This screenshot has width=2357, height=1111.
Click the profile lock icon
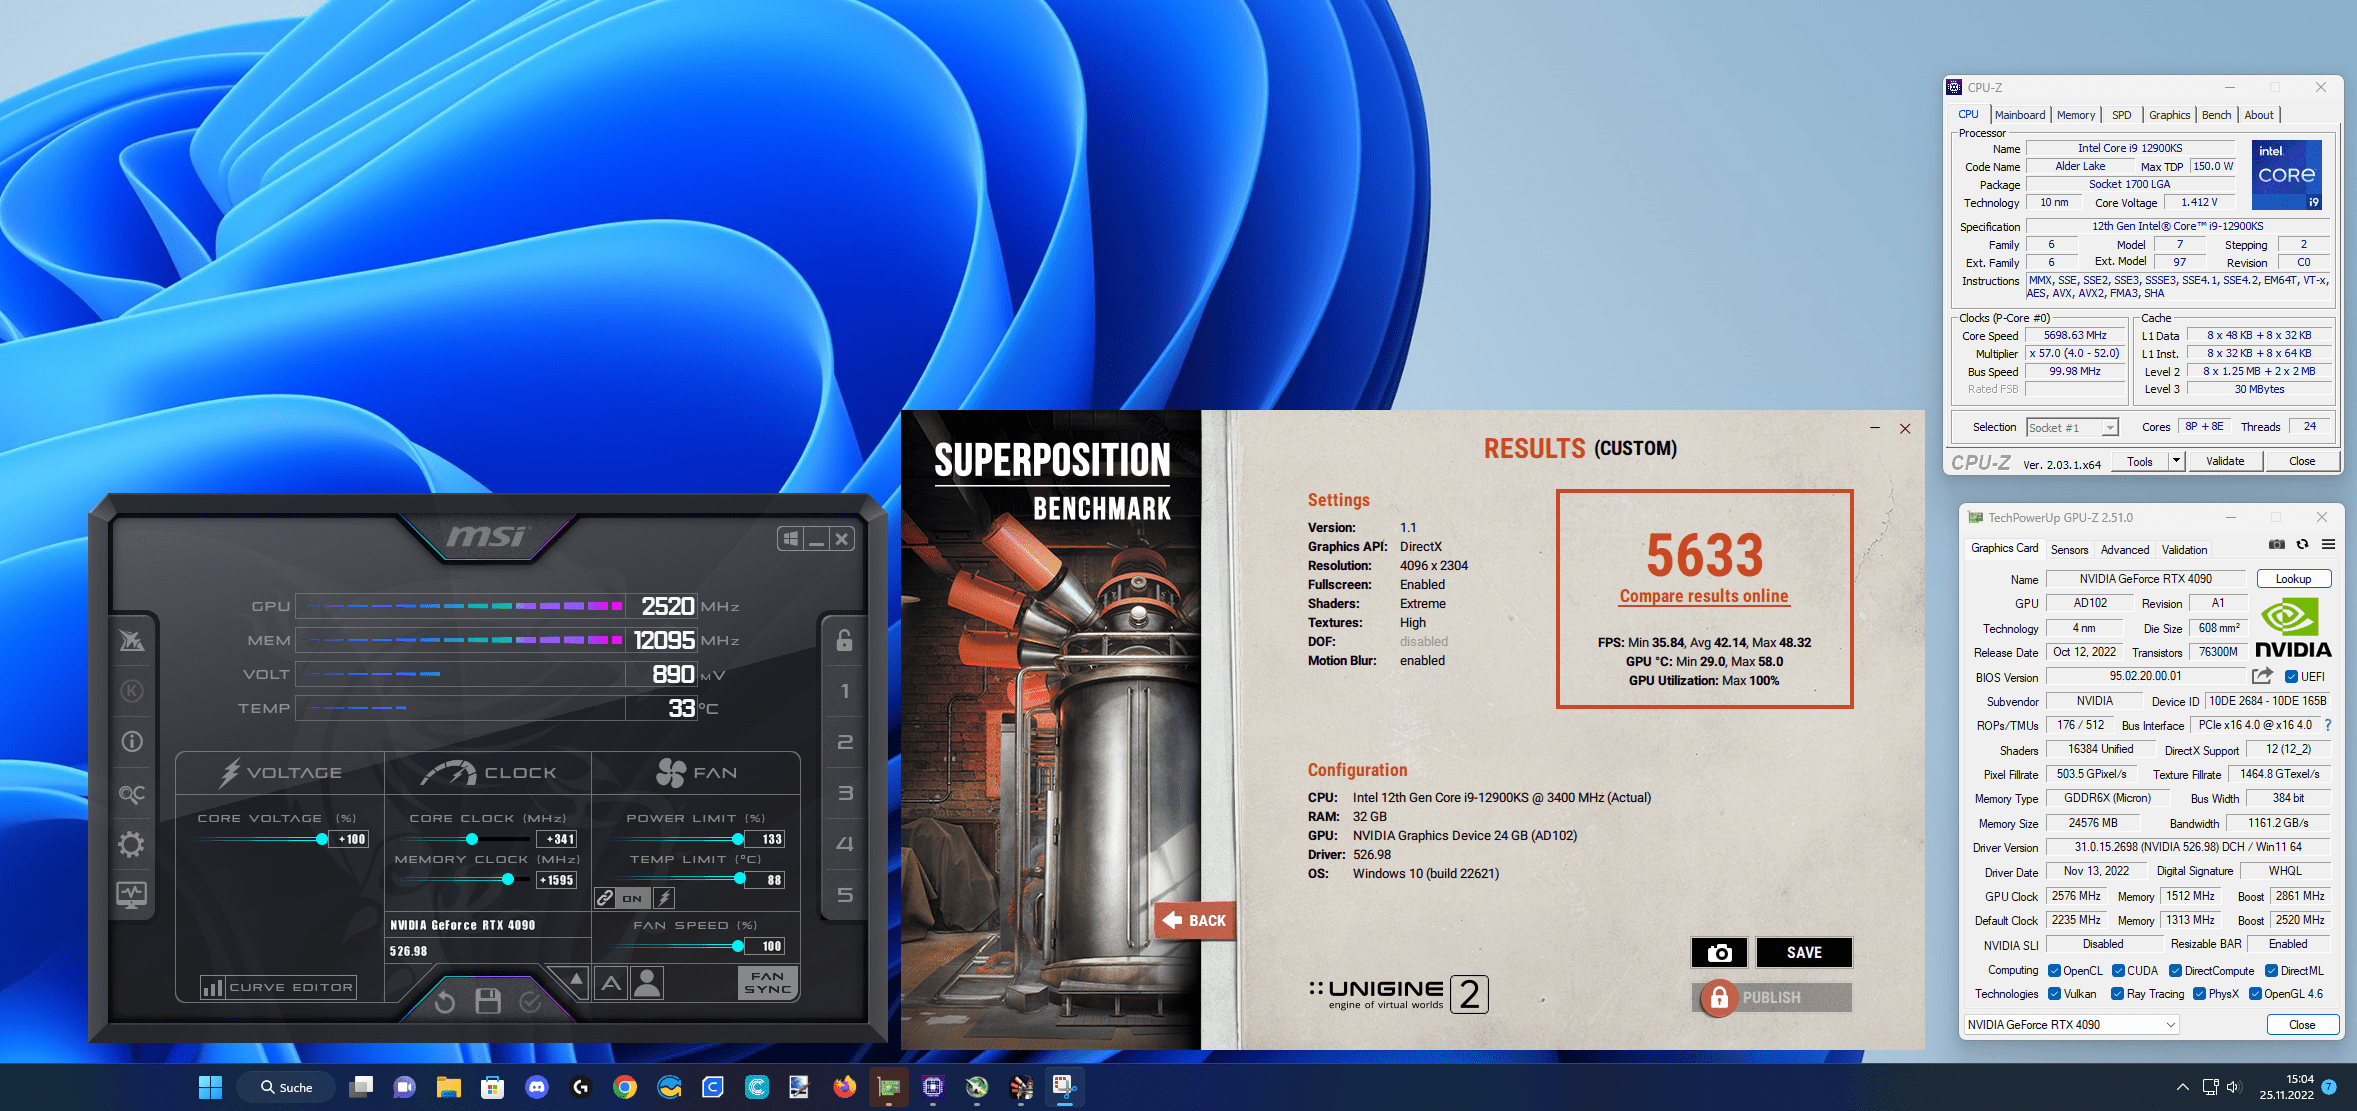(844, 641)
